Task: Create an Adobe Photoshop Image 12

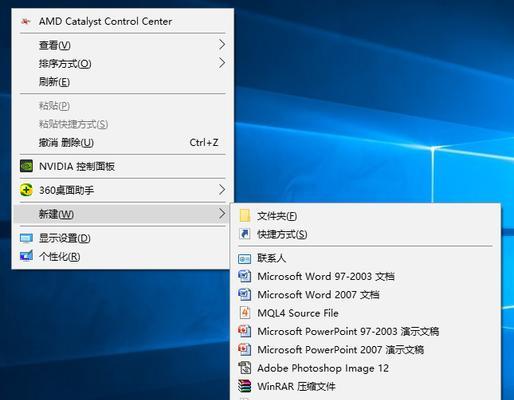Action: (x=365, y=368)
